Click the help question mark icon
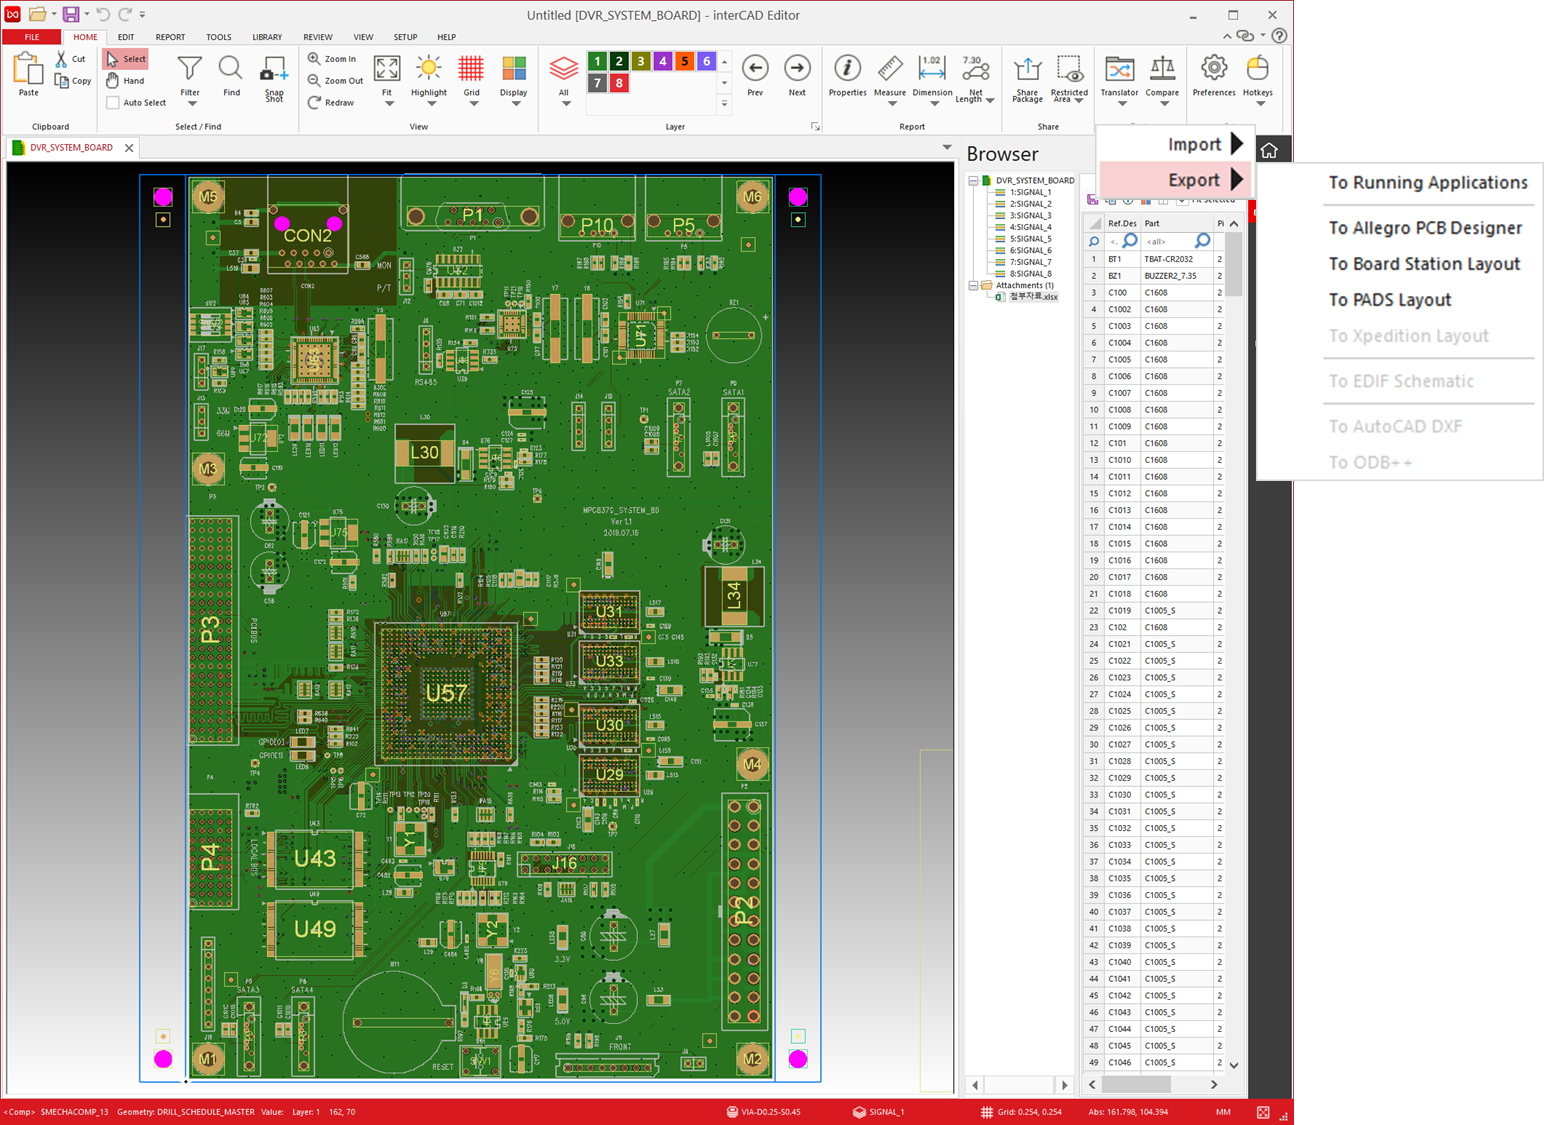This screenshot has height=1125, width=1544. 1279,36
